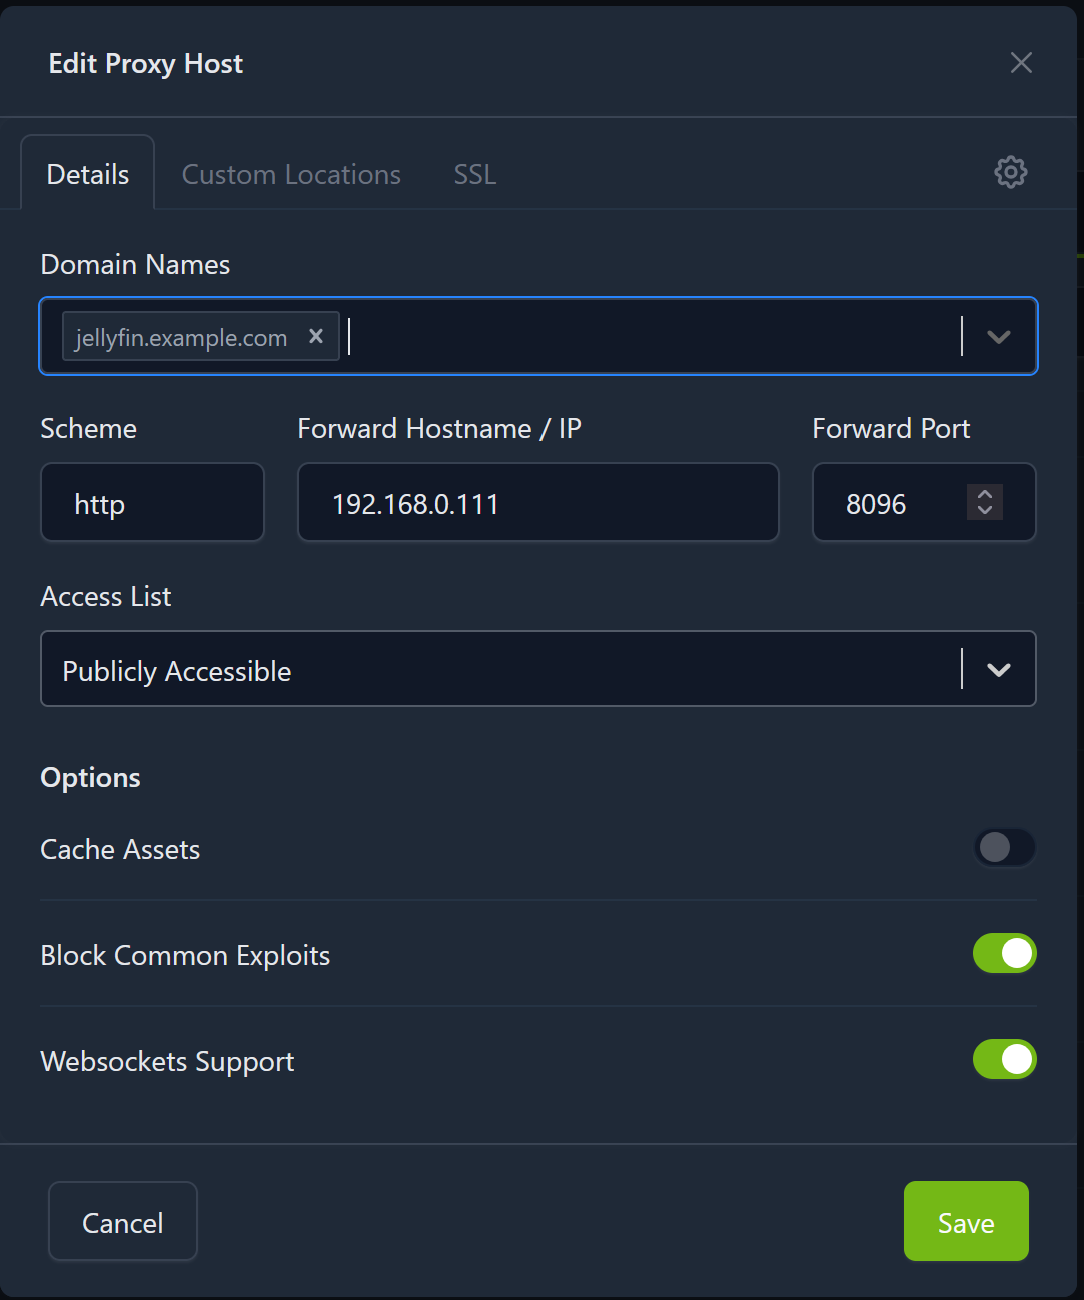The image size is (1084, 1300).
Task: Remove the jellyfin.example.com domain tag
Action: pos(316,336)
